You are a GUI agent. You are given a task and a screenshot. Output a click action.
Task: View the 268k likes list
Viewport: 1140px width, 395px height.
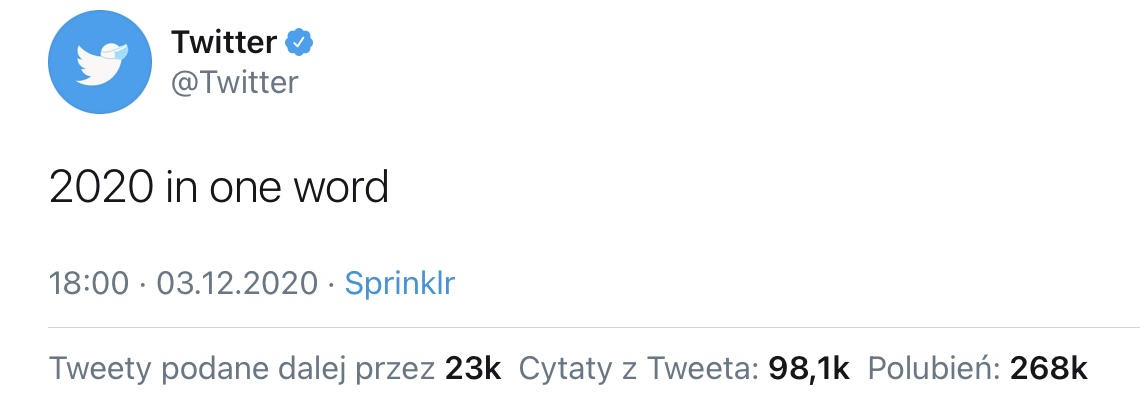[x=978, y=369]
